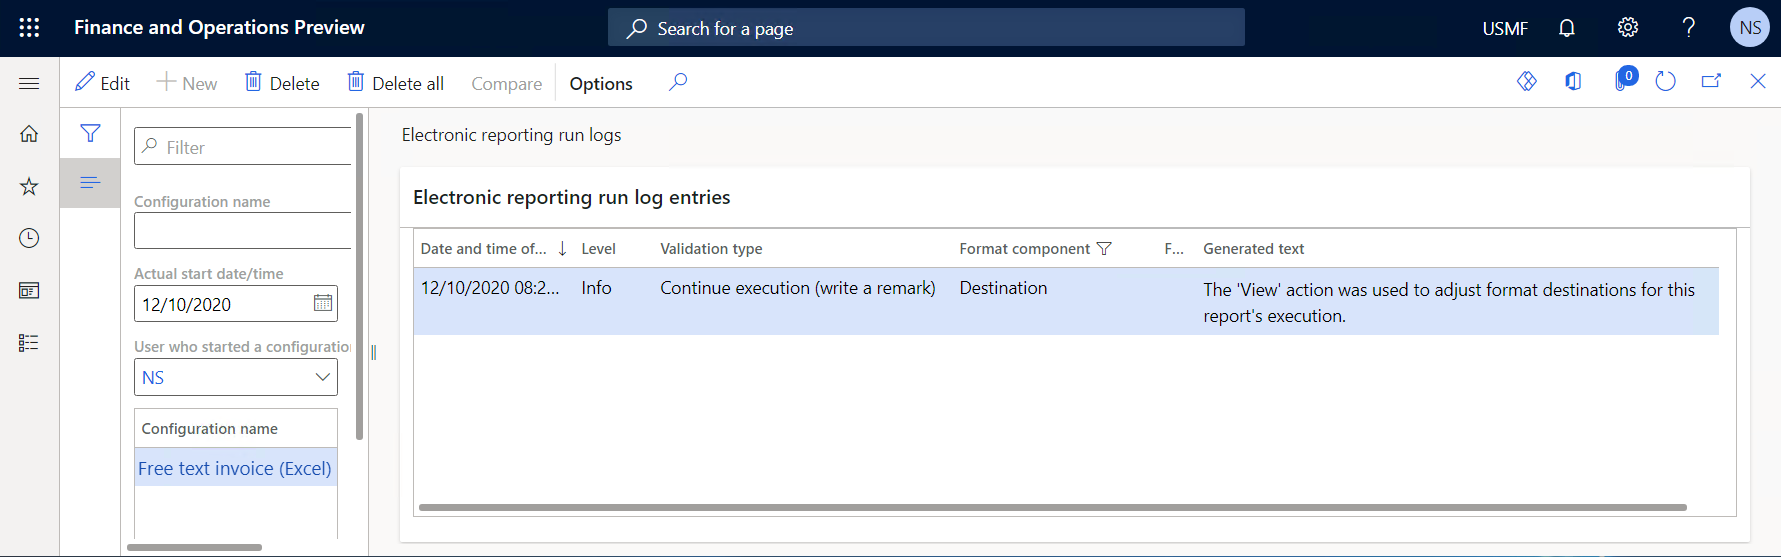Click New in the action pane
Image resolution: width=1781 pixels, height=557 pixels.
point(187,83)
